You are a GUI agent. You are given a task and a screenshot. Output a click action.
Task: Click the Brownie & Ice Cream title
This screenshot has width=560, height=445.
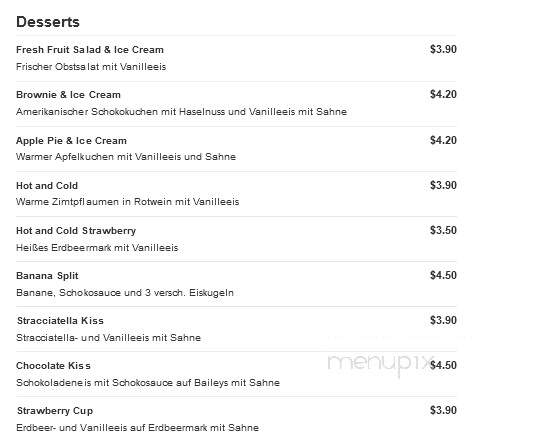68,95
